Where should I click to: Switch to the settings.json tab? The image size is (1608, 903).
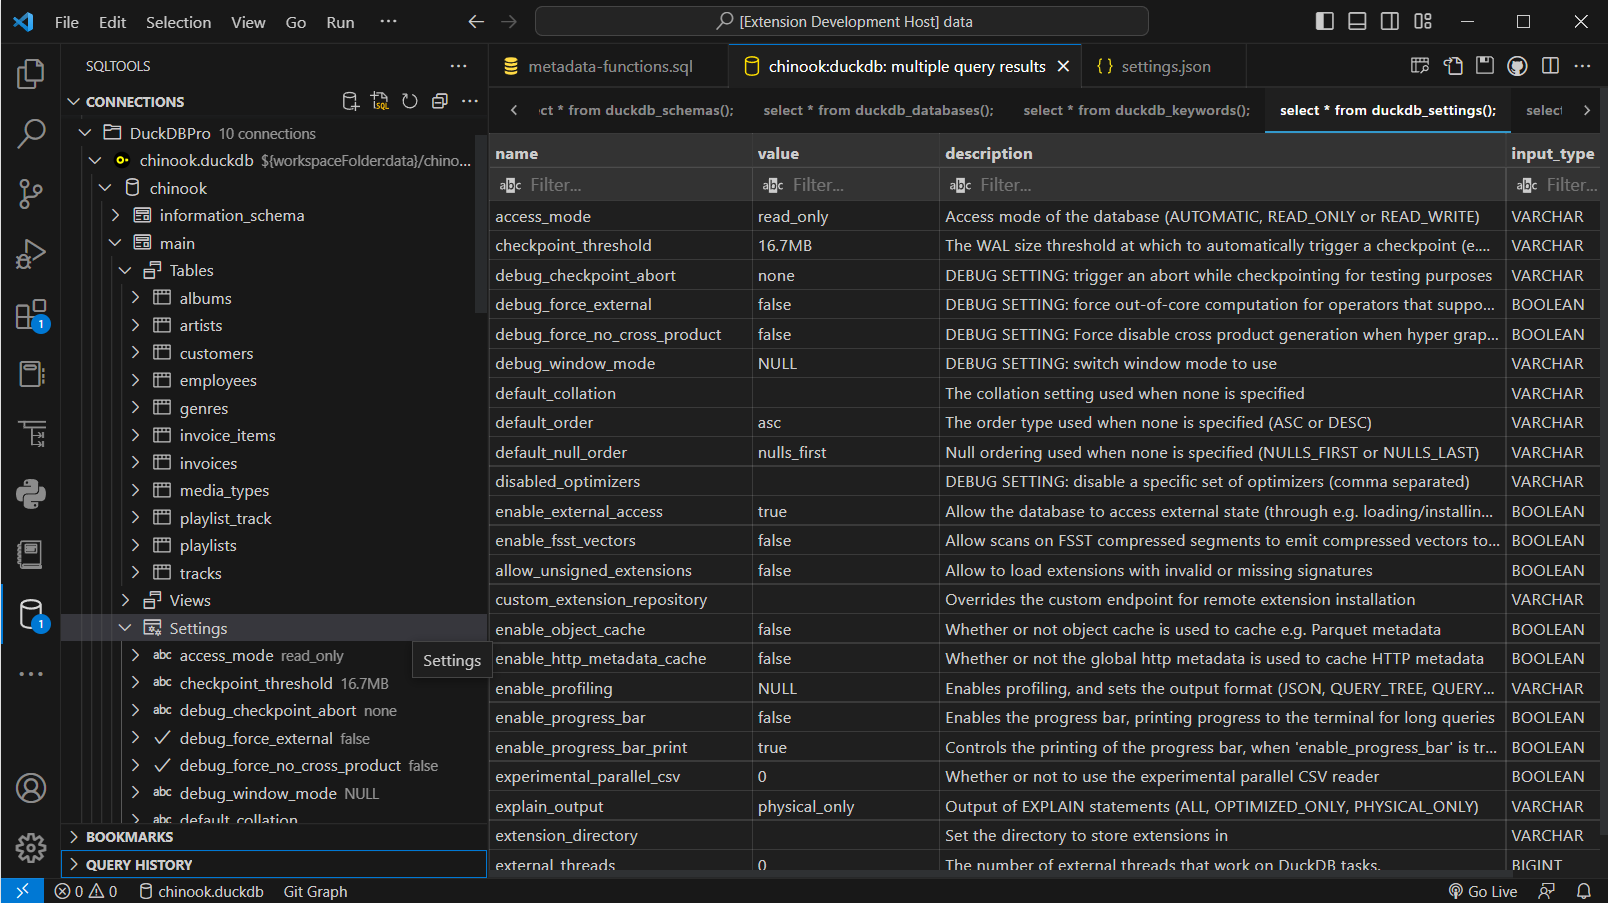point(1165,66)
